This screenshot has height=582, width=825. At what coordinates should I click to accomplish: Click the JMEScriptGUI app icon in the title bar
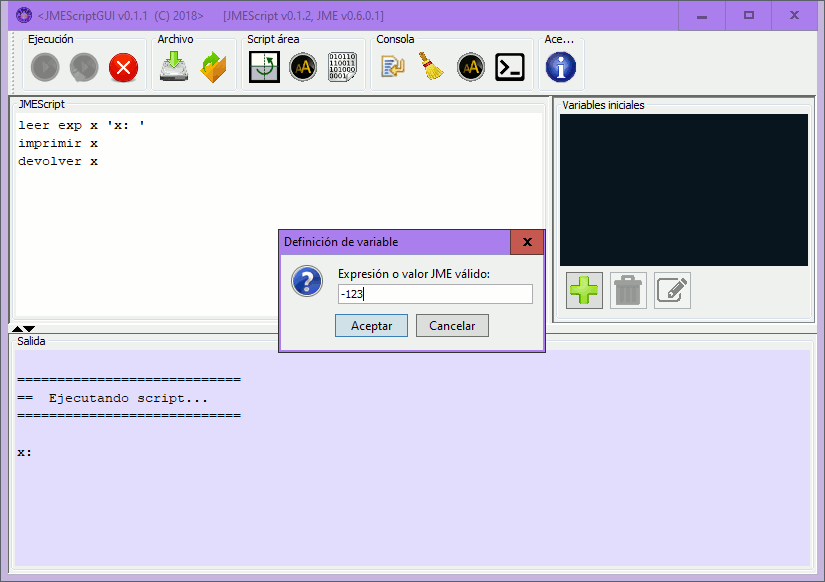point(24,15)
